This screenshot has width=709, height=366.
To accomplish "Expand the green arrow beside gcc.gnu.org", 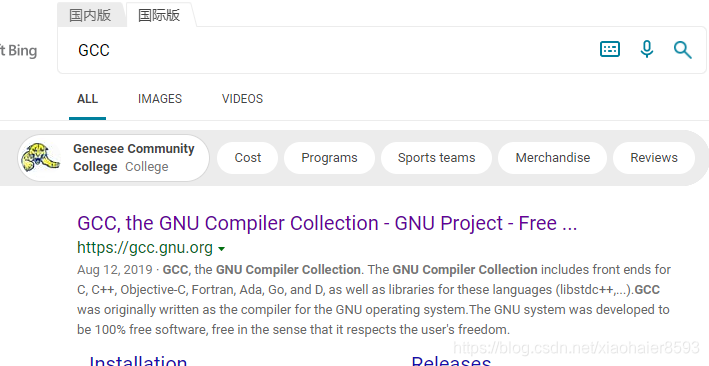I will [x=222, y=248].
